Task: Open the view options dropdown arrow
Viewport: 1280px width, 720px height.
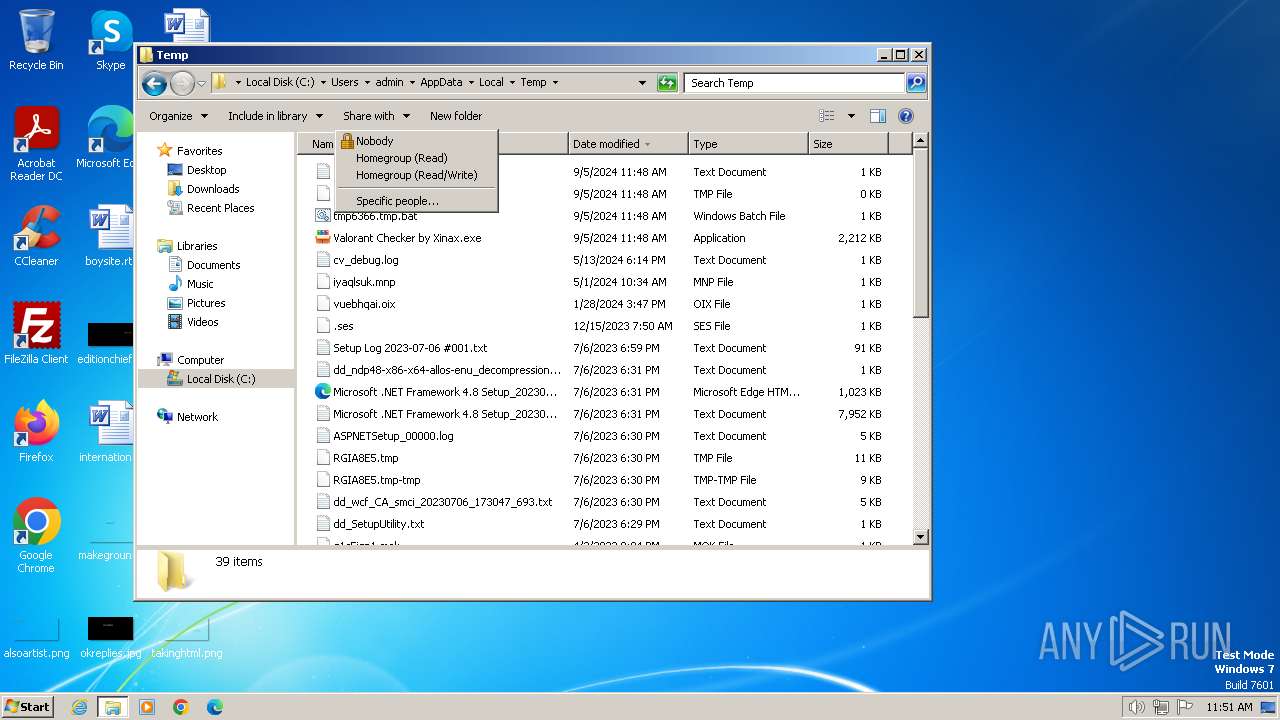Action: (851, 116)
